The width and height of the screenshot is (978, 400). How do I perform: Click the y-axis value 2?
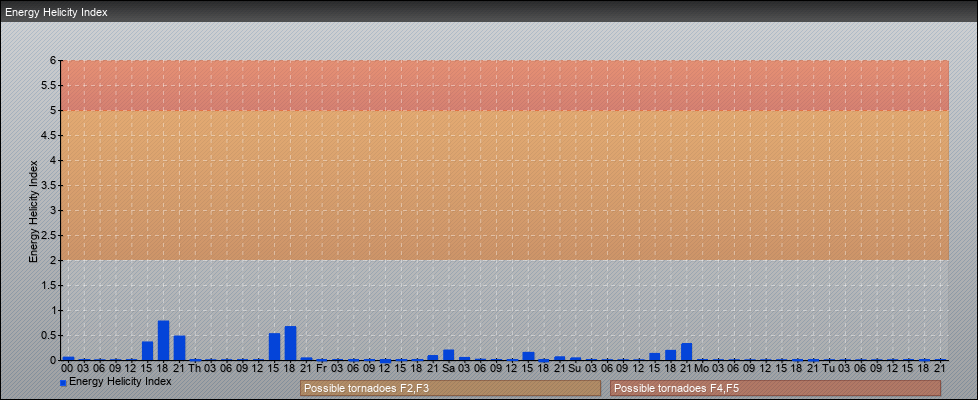click(54, 260)
